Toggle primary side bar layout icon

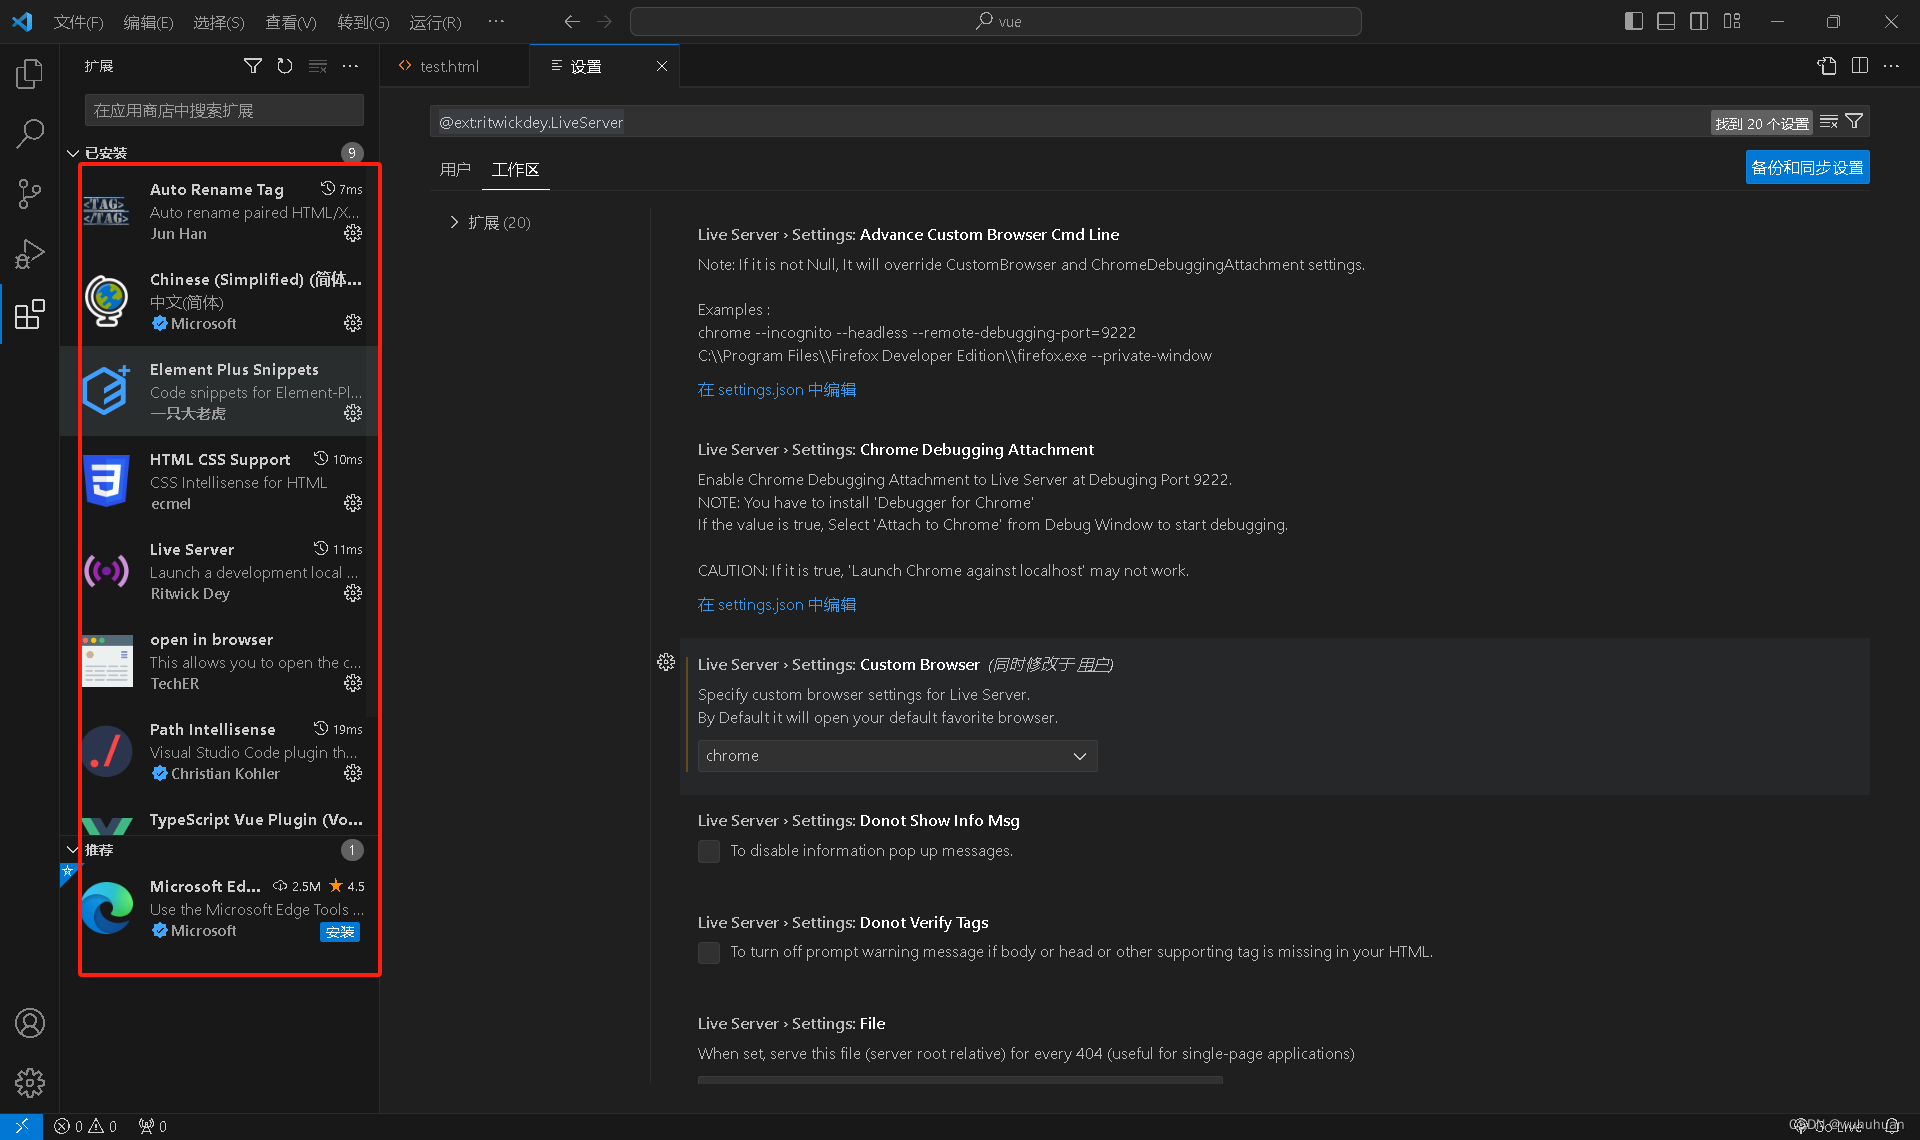[1634, 21]
